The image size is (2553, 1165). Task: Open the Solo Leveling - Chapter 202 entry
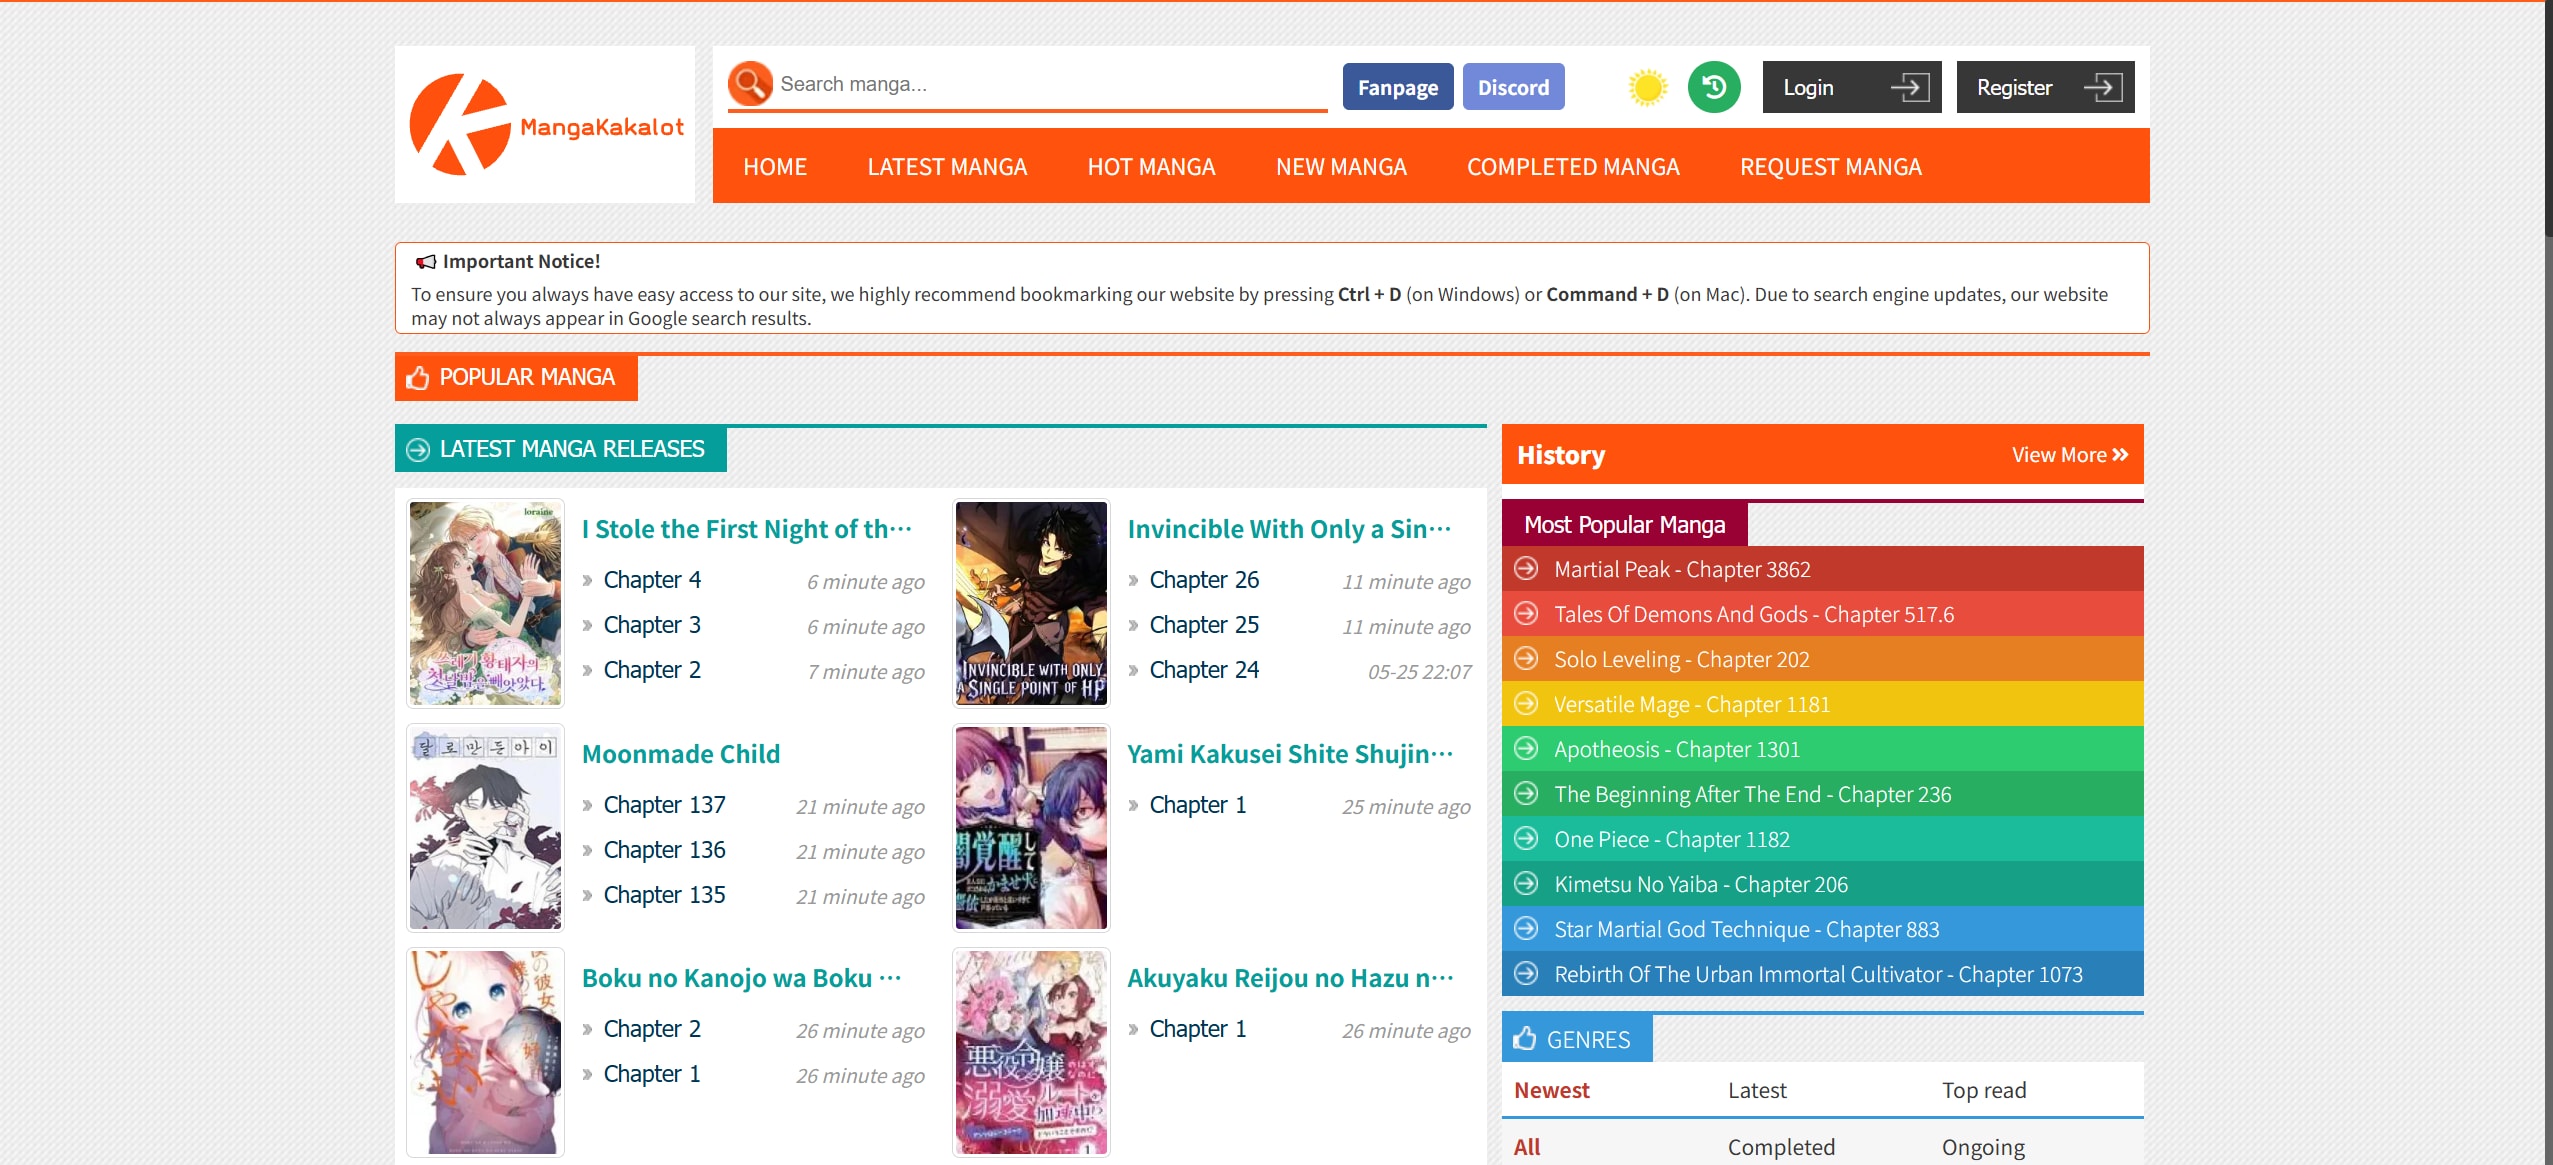pos(1823,659)
